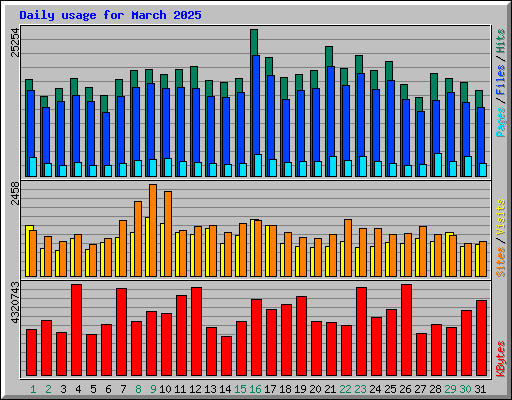Click the orange visits bar for day 8

(138, 239)
